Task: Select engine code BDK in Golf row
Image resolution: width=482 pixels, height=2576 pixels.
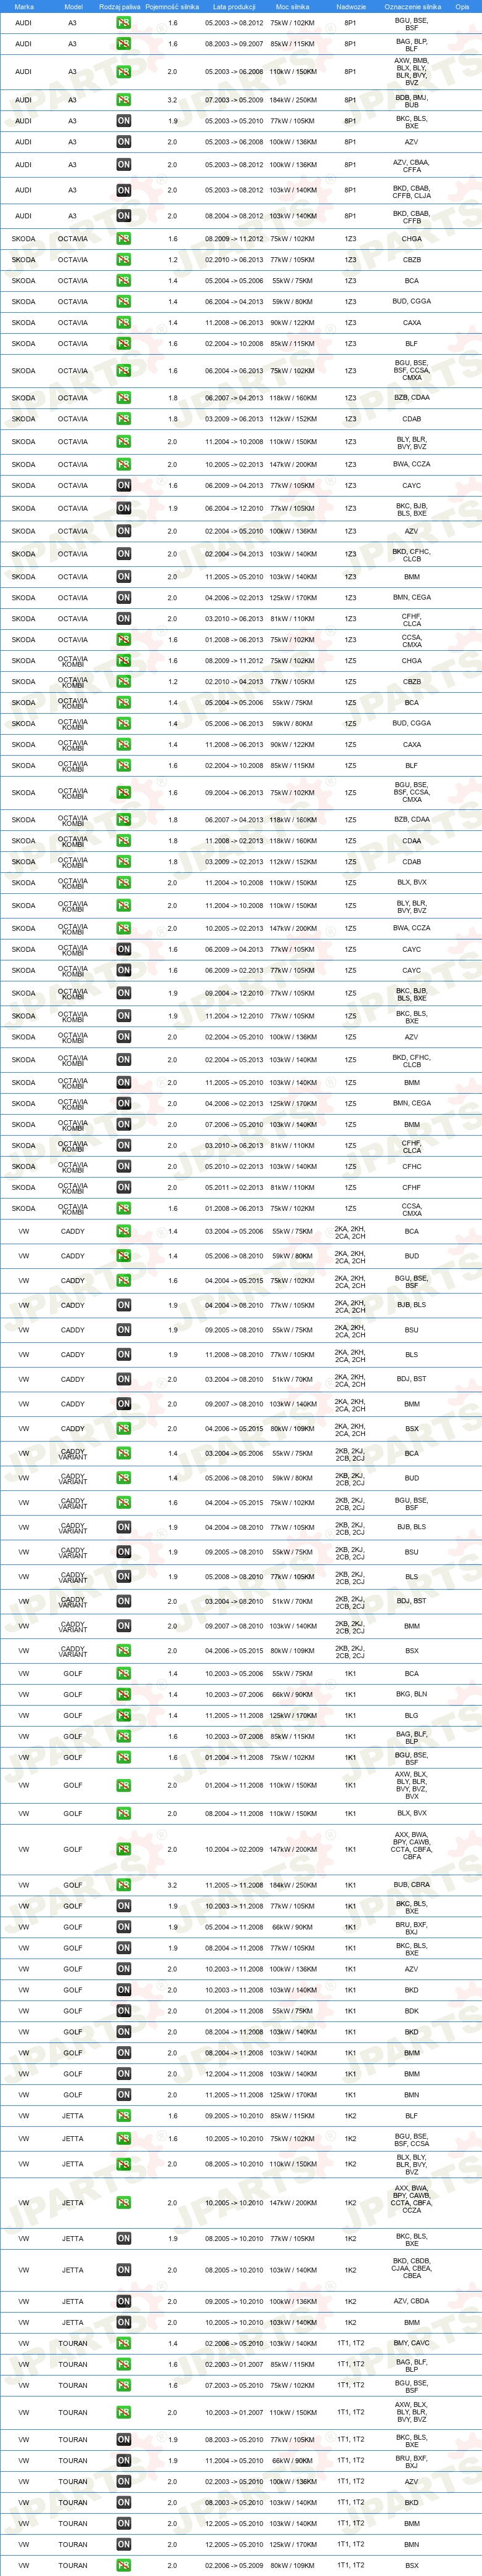Action: pos(412,2011)
